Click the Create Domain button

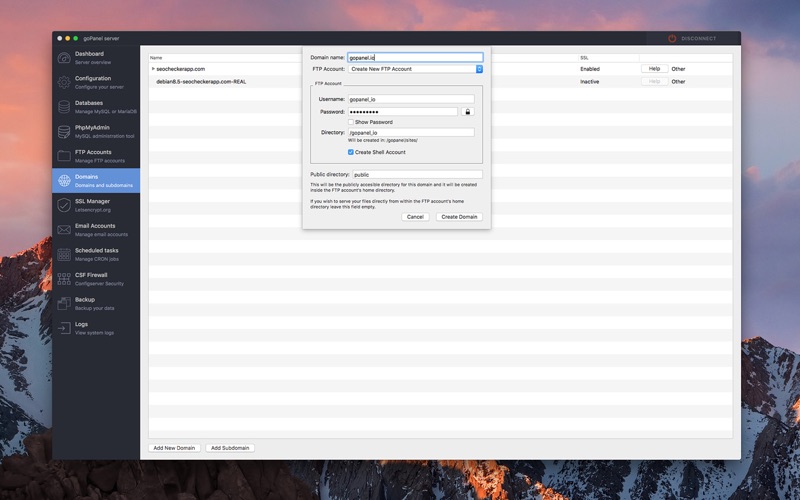coord(459,217)
